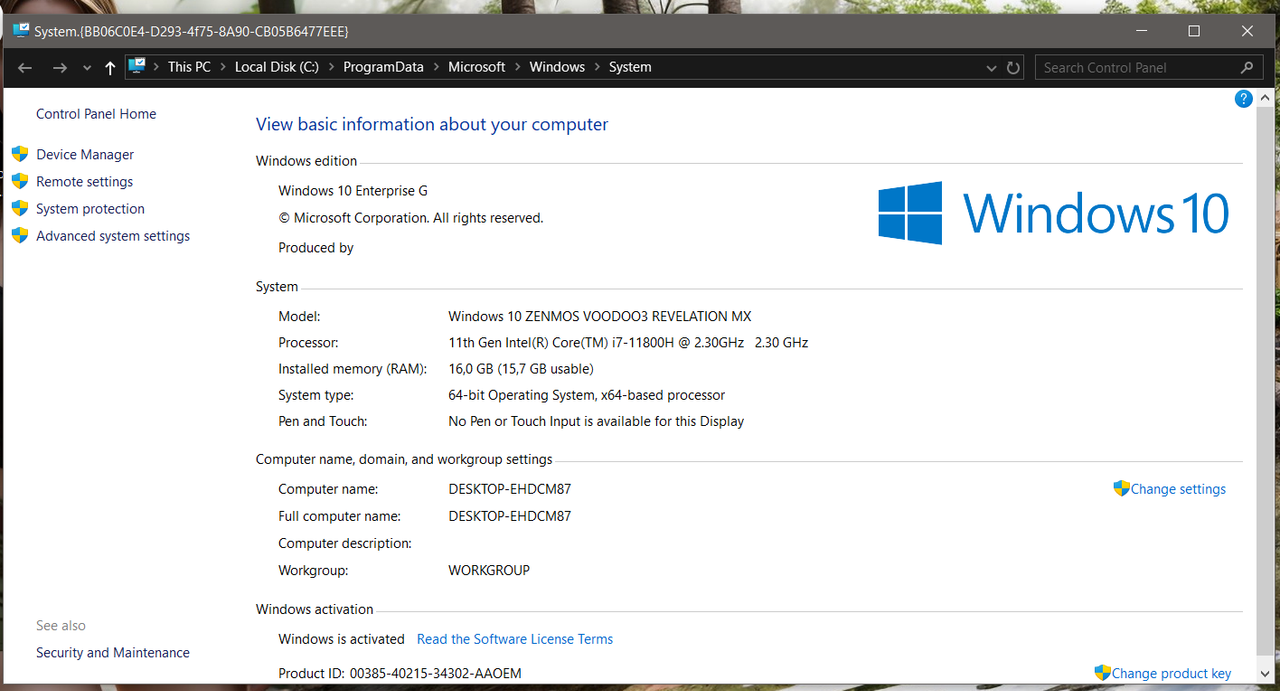Expand chevron after Microsoft breadcrumb
This screenshot has width=1280, height=691.
(x=518, y=67)
